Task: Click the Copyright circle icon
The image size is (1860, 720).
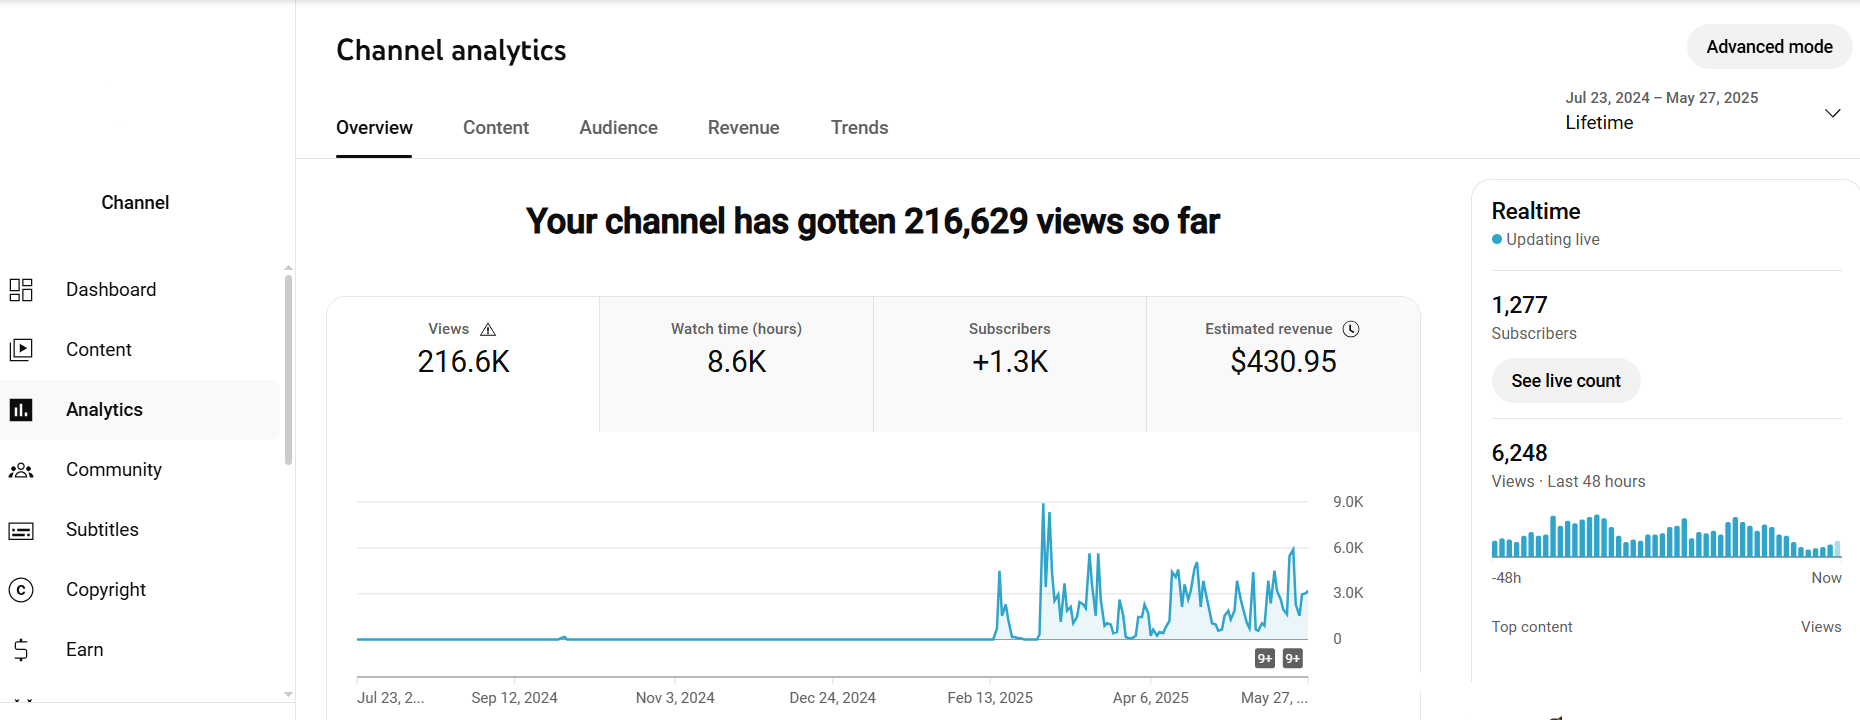Action: pyautogui.click(x=21, y=590)
